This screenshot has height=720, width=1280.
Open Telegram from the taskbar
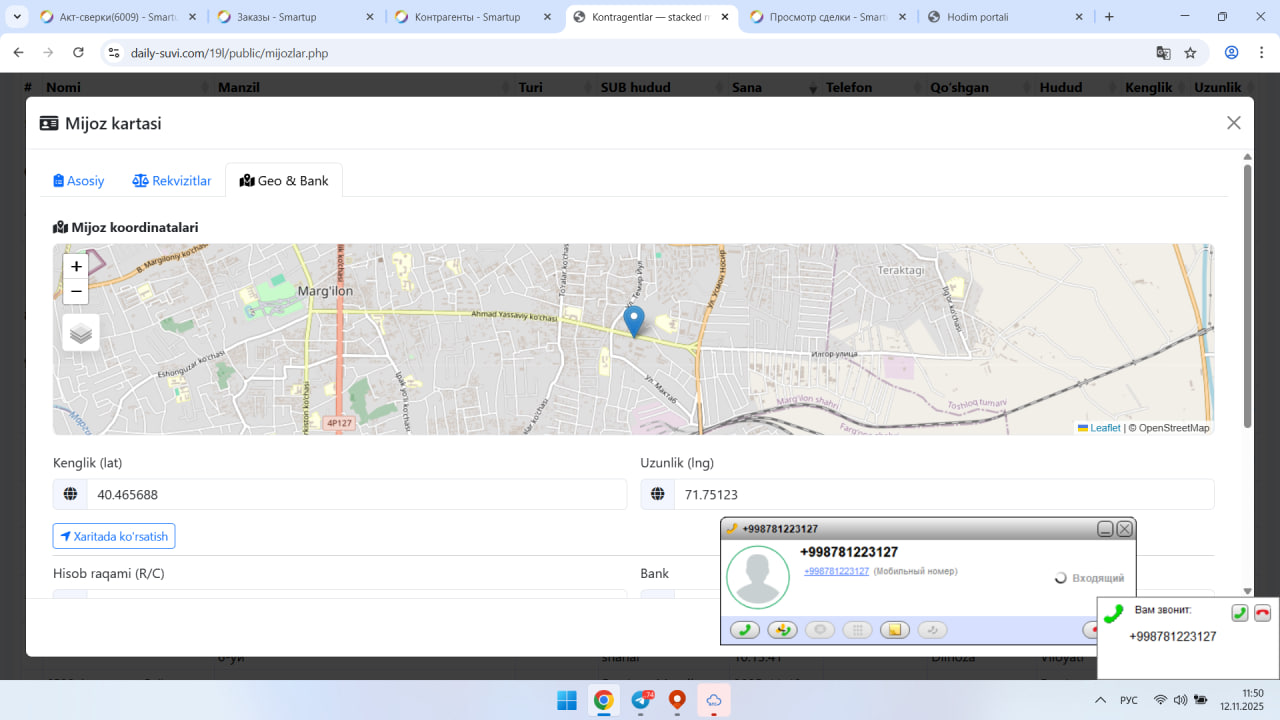click(x=641, y=700)
